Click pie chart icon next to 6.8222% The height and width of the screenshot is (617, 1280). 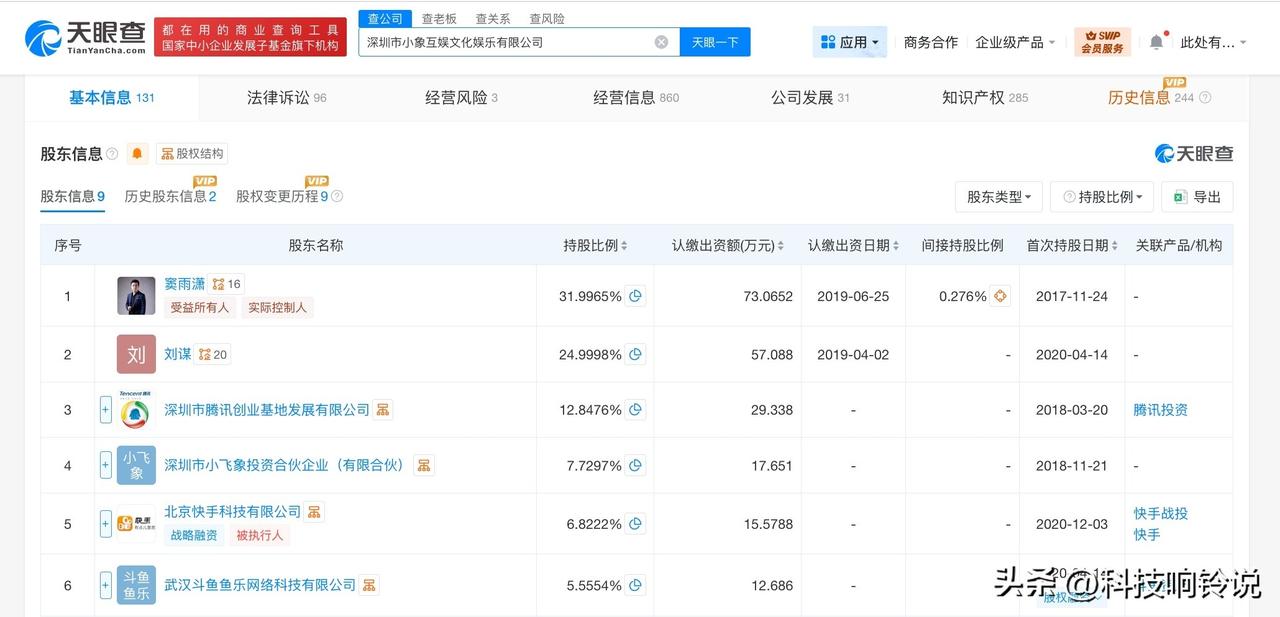635,523
